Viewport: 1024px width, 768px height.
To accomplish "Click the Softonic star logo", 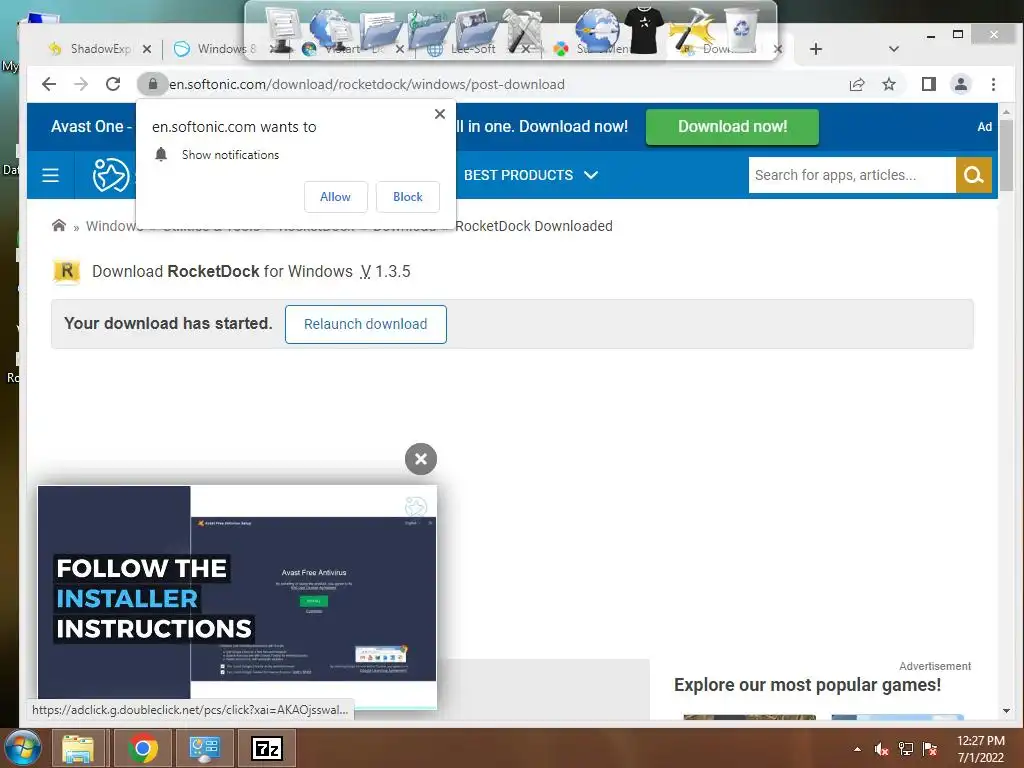I will [111, 175].
